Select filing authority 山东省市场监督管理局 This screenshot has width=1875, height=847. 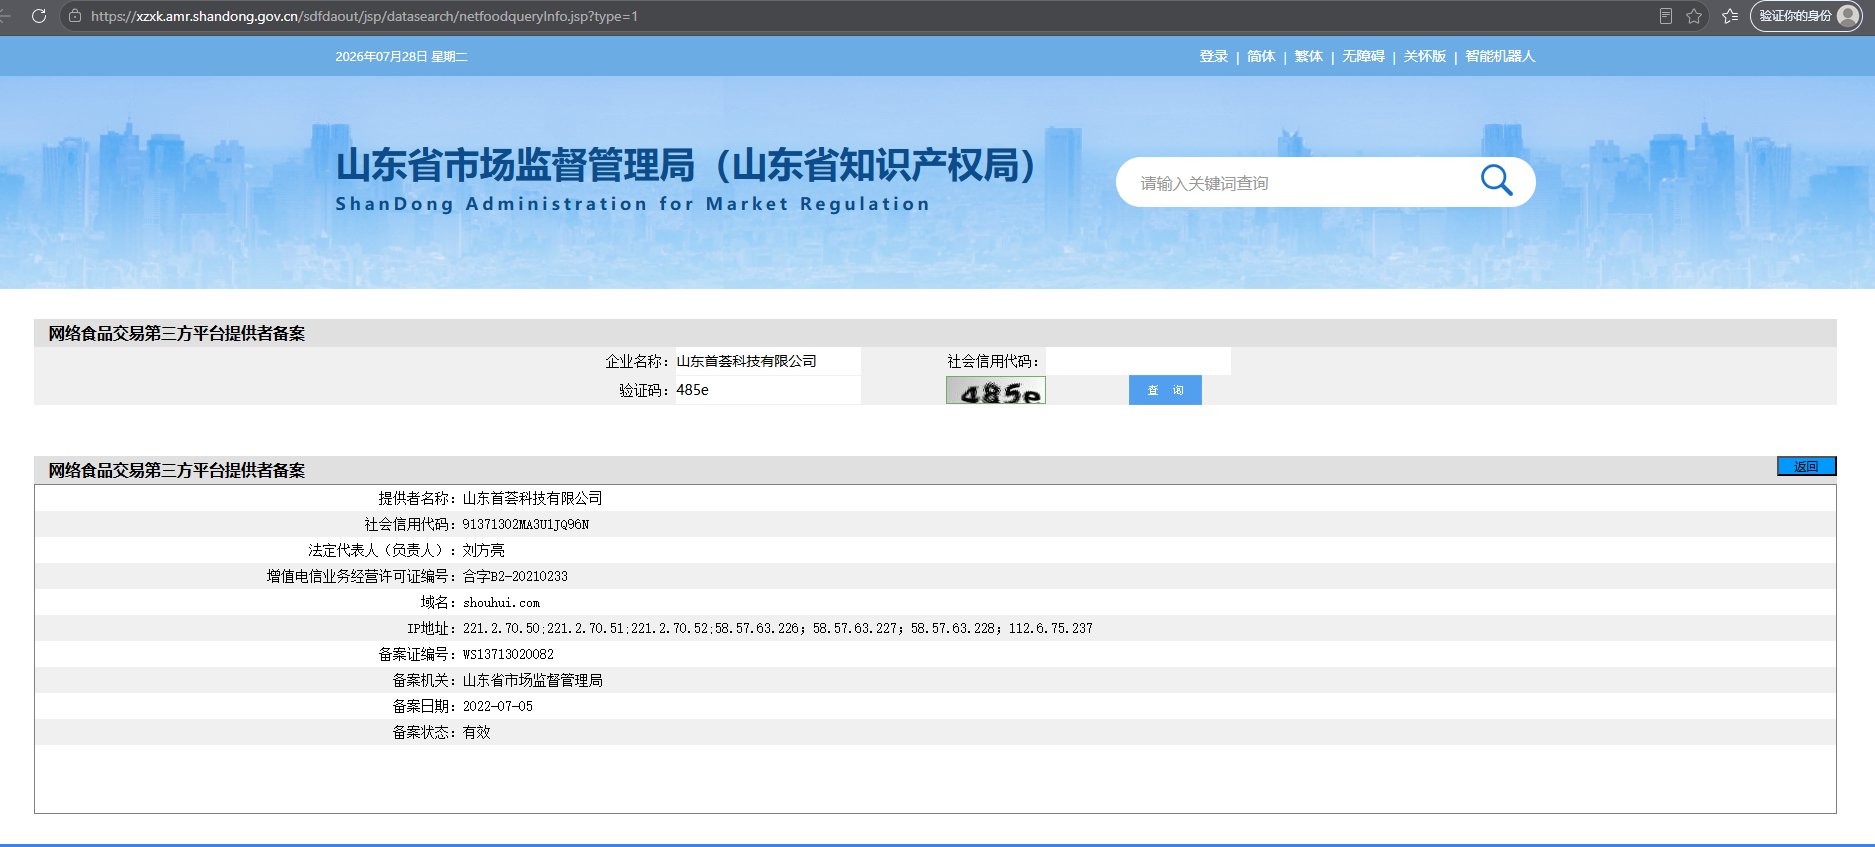533,680
